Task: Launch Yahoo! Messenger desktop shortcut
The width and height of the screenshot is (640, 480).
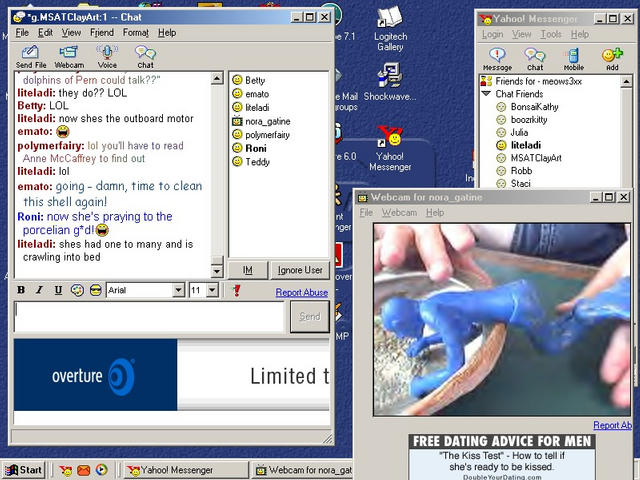Action: coord(390,149)
